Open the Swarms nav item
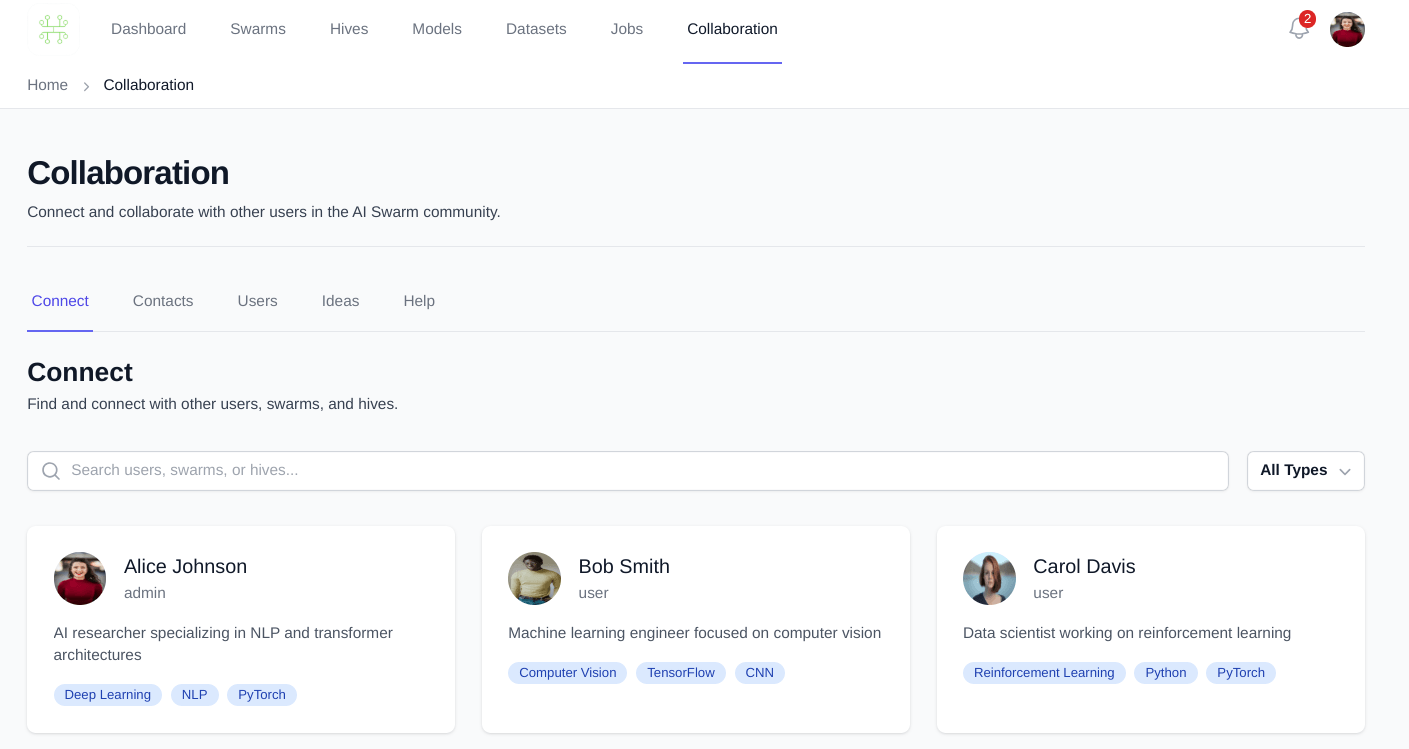This screenshot has width=1409, height=749. click(x=258, y=29)
